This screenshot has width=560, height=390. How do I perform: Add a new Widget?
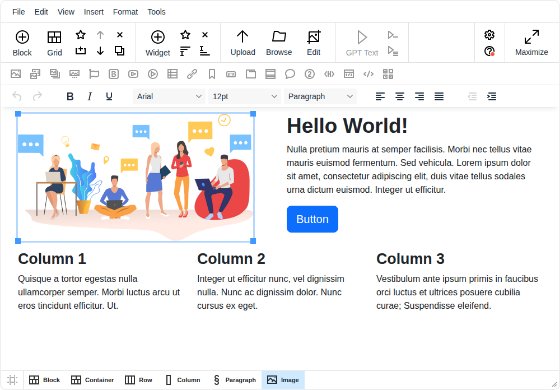click(158, 43)
